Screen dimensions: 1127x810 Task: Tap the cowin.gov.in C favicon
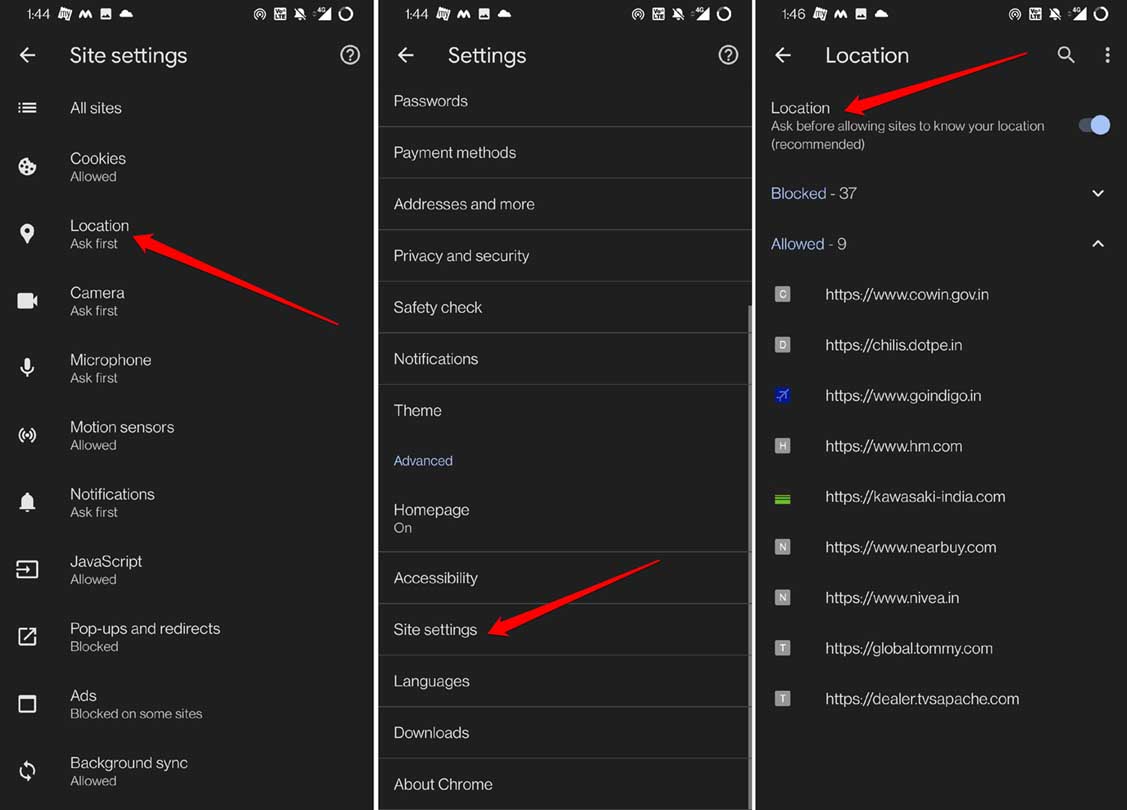(x=782, y=294)
